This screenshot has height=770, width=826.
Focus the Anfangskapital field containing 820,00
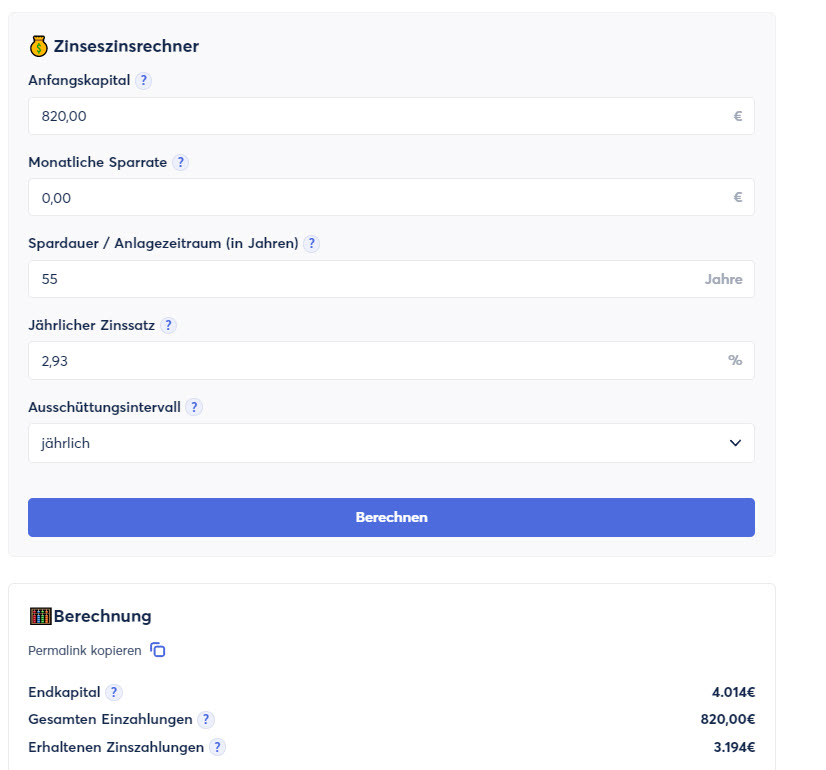click(x=380, y=116)
